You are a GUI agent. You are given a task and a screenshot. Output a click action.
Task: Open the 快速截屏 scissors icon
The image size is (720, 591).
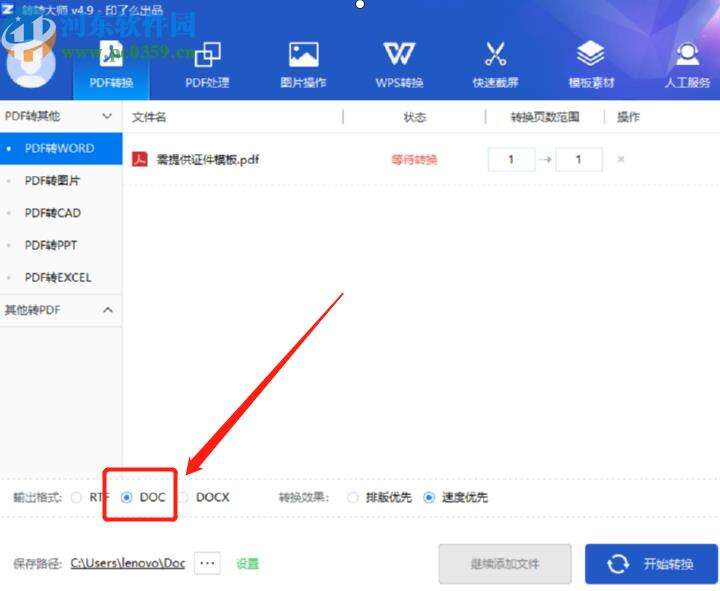[x=495, y=54]
